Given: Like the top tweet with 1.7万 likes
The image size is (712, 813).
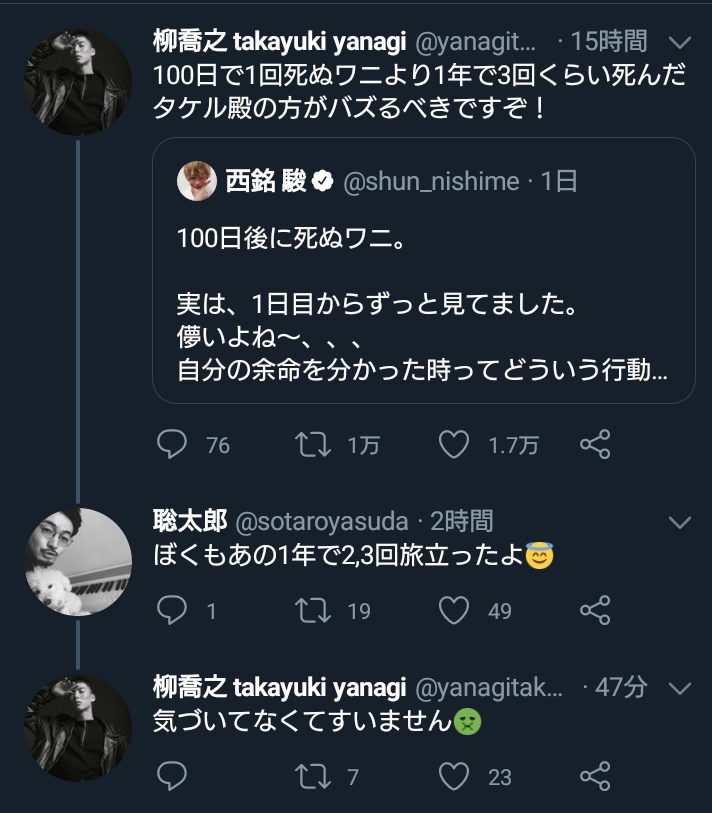Looking at the screenshot, I should click(x=455, y=444).
